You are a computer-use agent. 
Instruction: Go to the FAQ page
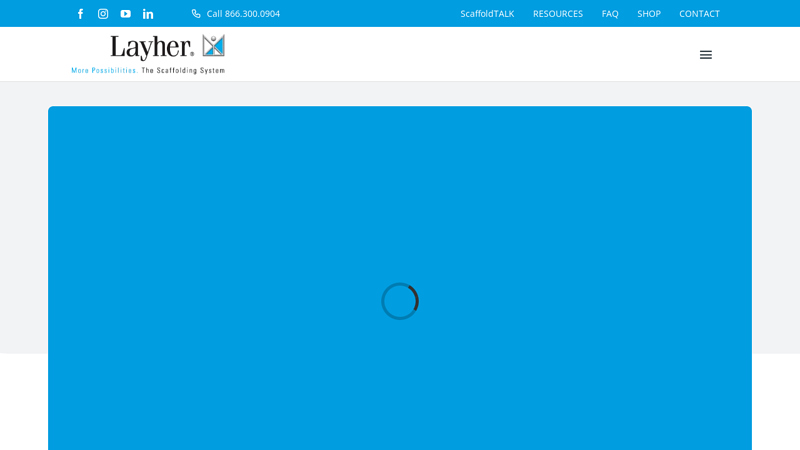coord(610,14)
